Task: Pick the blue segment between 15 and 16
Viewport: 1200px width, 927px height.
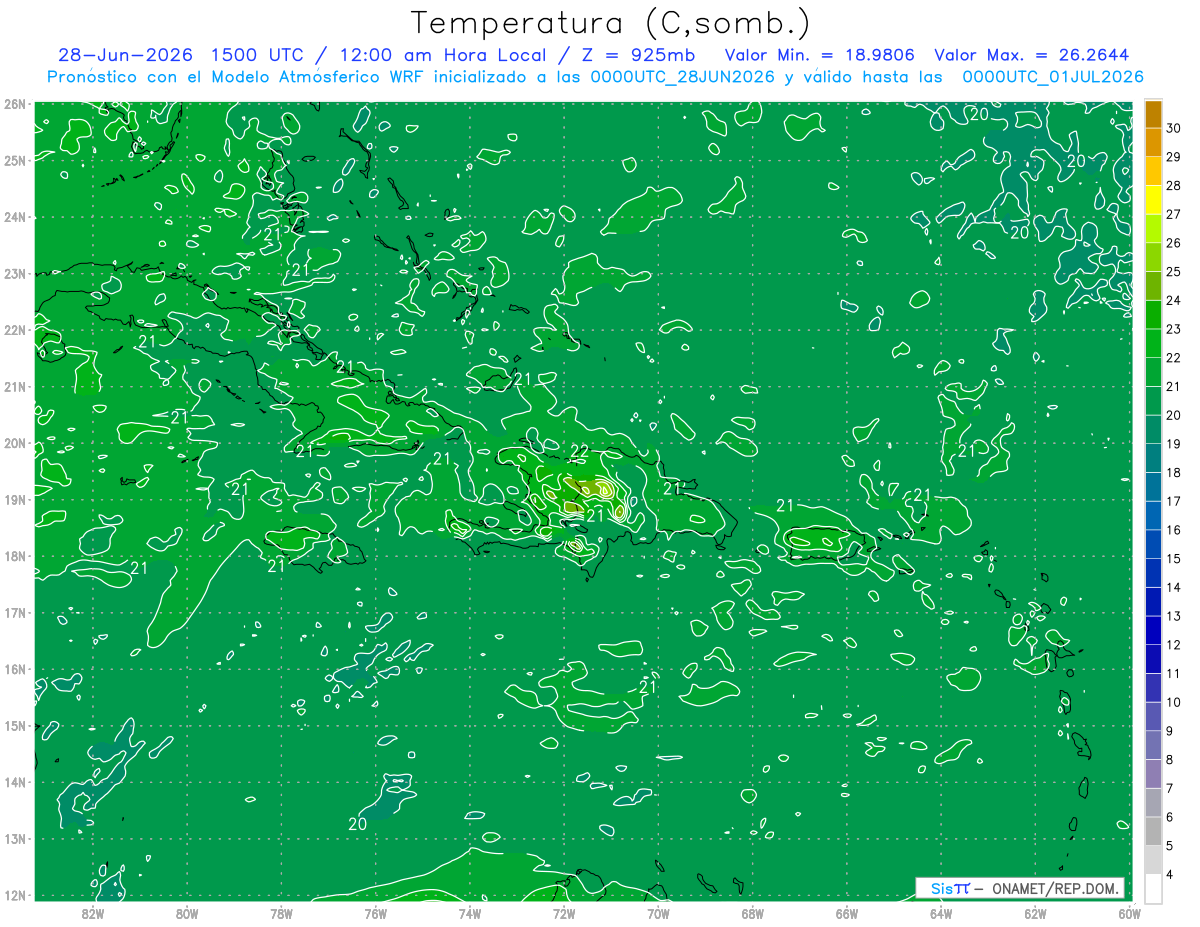Action: (x=1153, y=544)
